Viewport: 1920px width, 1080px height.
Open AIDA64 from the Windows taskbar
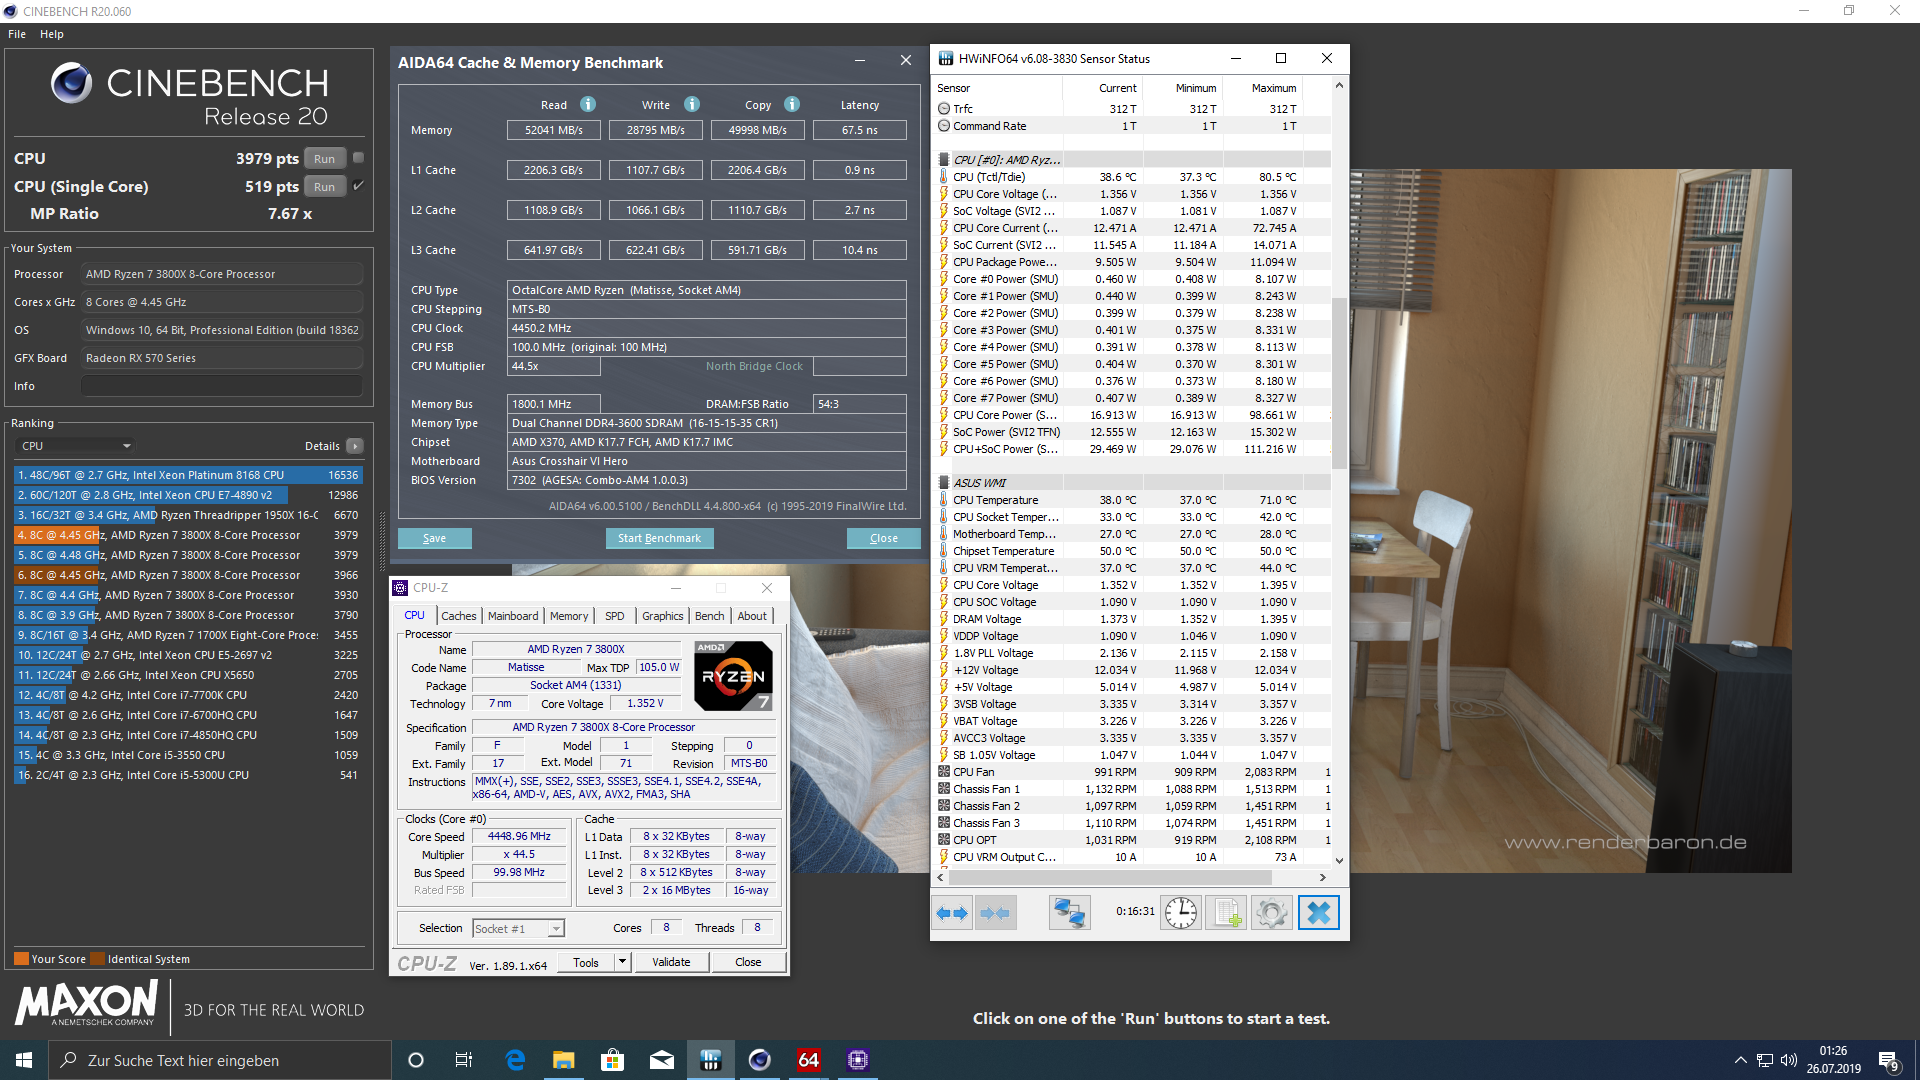(809, 1060)
